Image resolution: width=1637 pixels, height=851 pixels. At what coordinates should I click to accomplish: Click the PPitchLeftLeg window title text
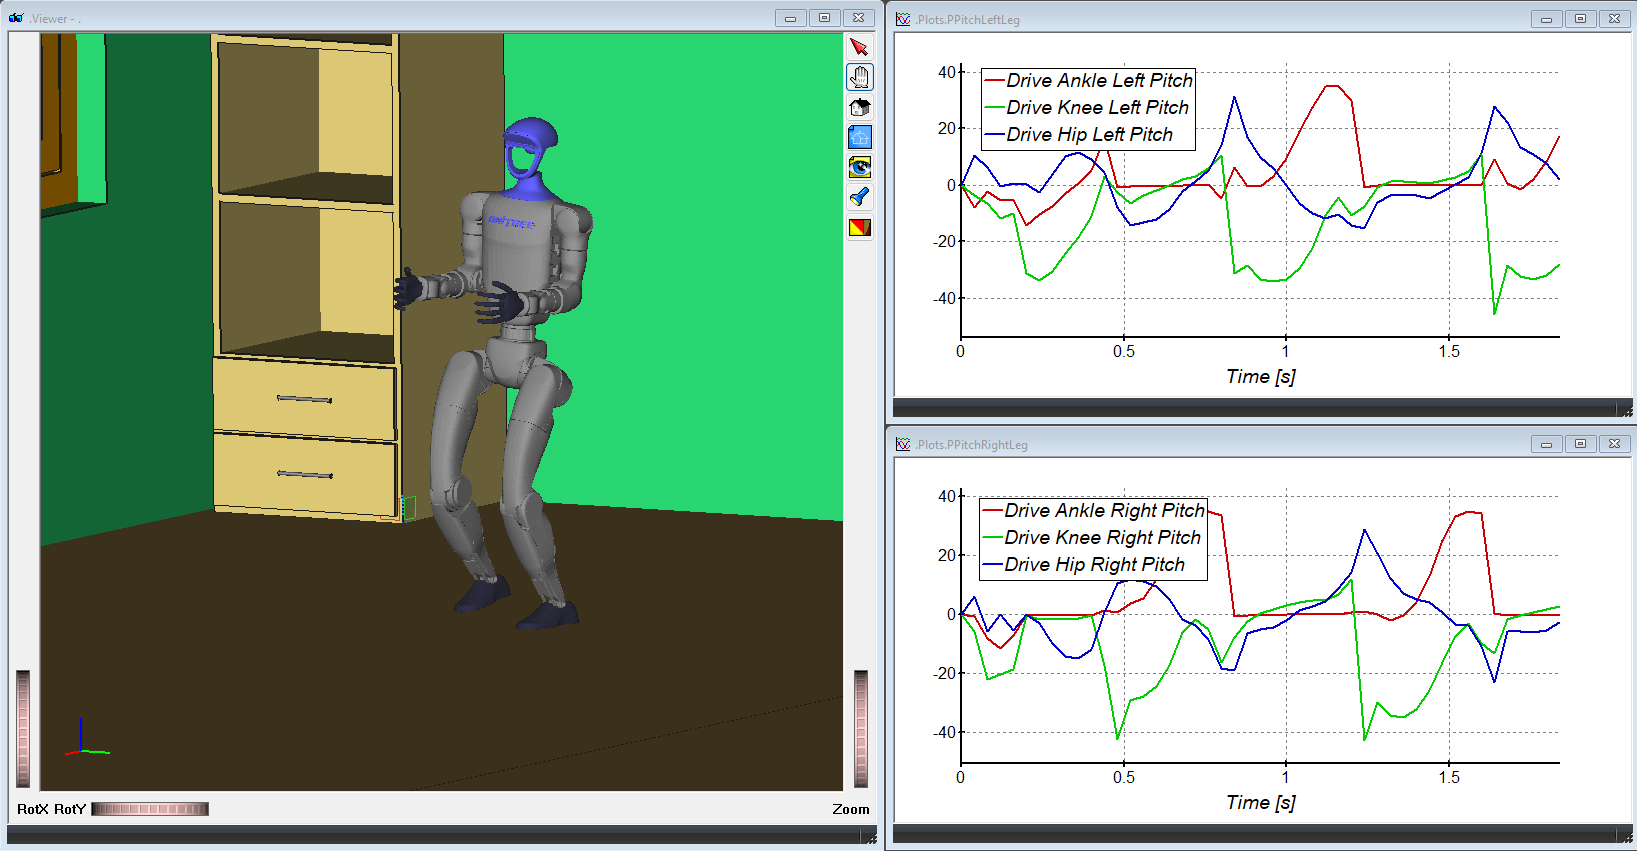(x=967, y=19)
